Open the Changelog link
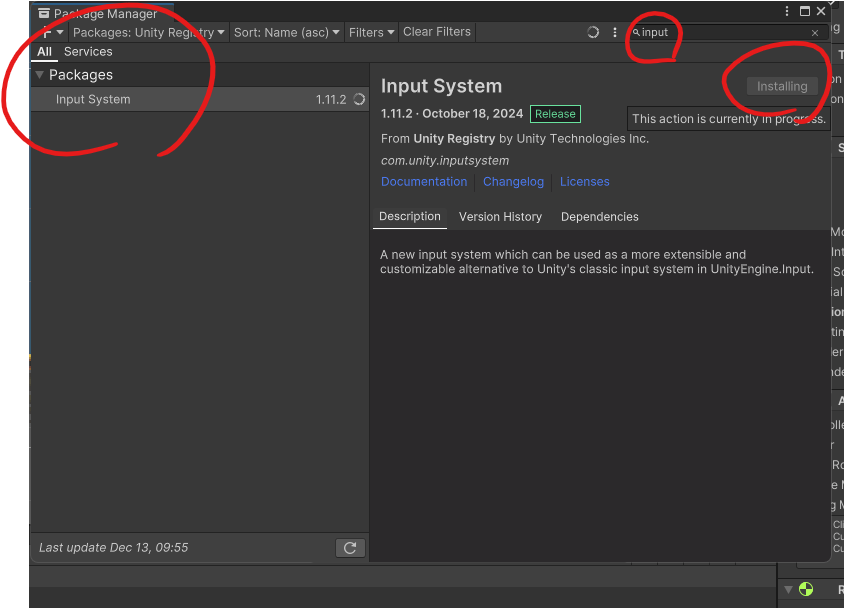 point(514,182)
